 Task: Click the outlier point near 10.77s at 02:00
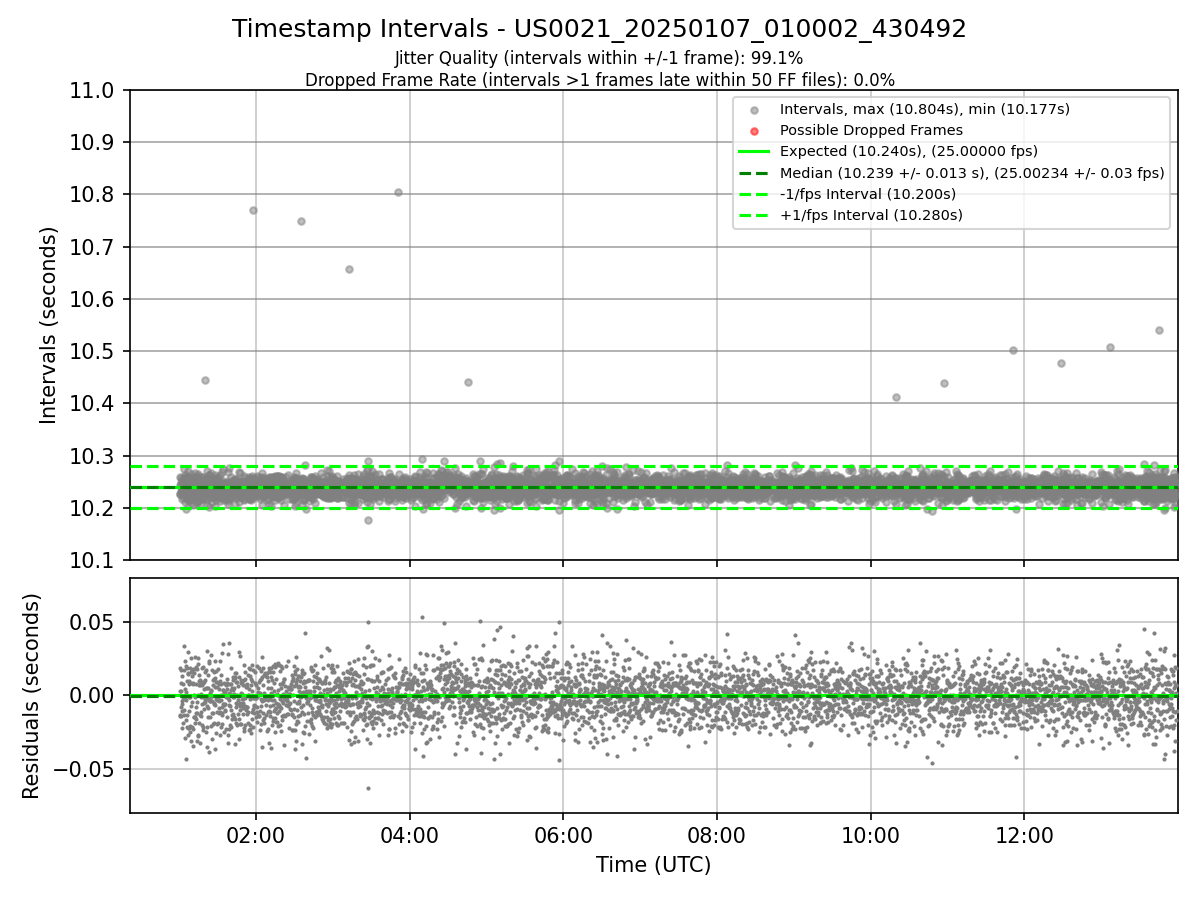tap(253, 210)
